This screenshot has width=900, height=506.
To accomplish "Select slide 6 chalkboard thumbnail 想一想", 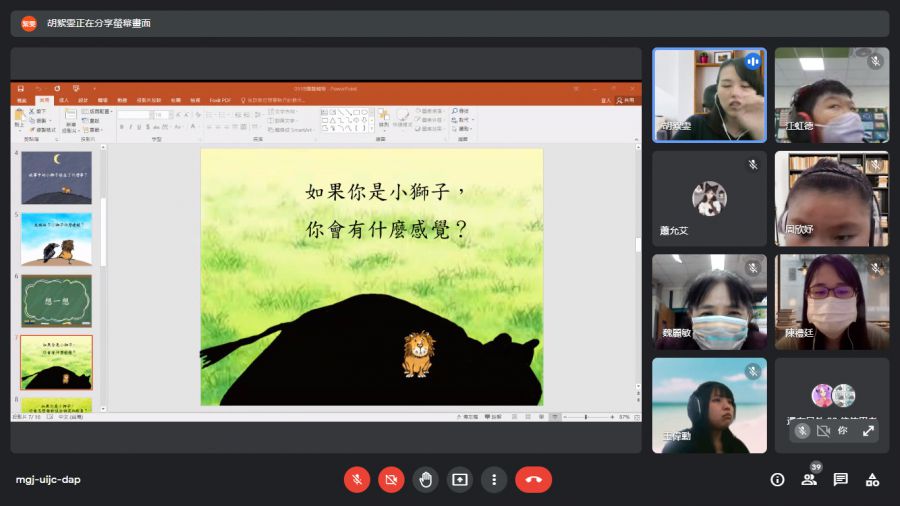I will click(56, 301).
